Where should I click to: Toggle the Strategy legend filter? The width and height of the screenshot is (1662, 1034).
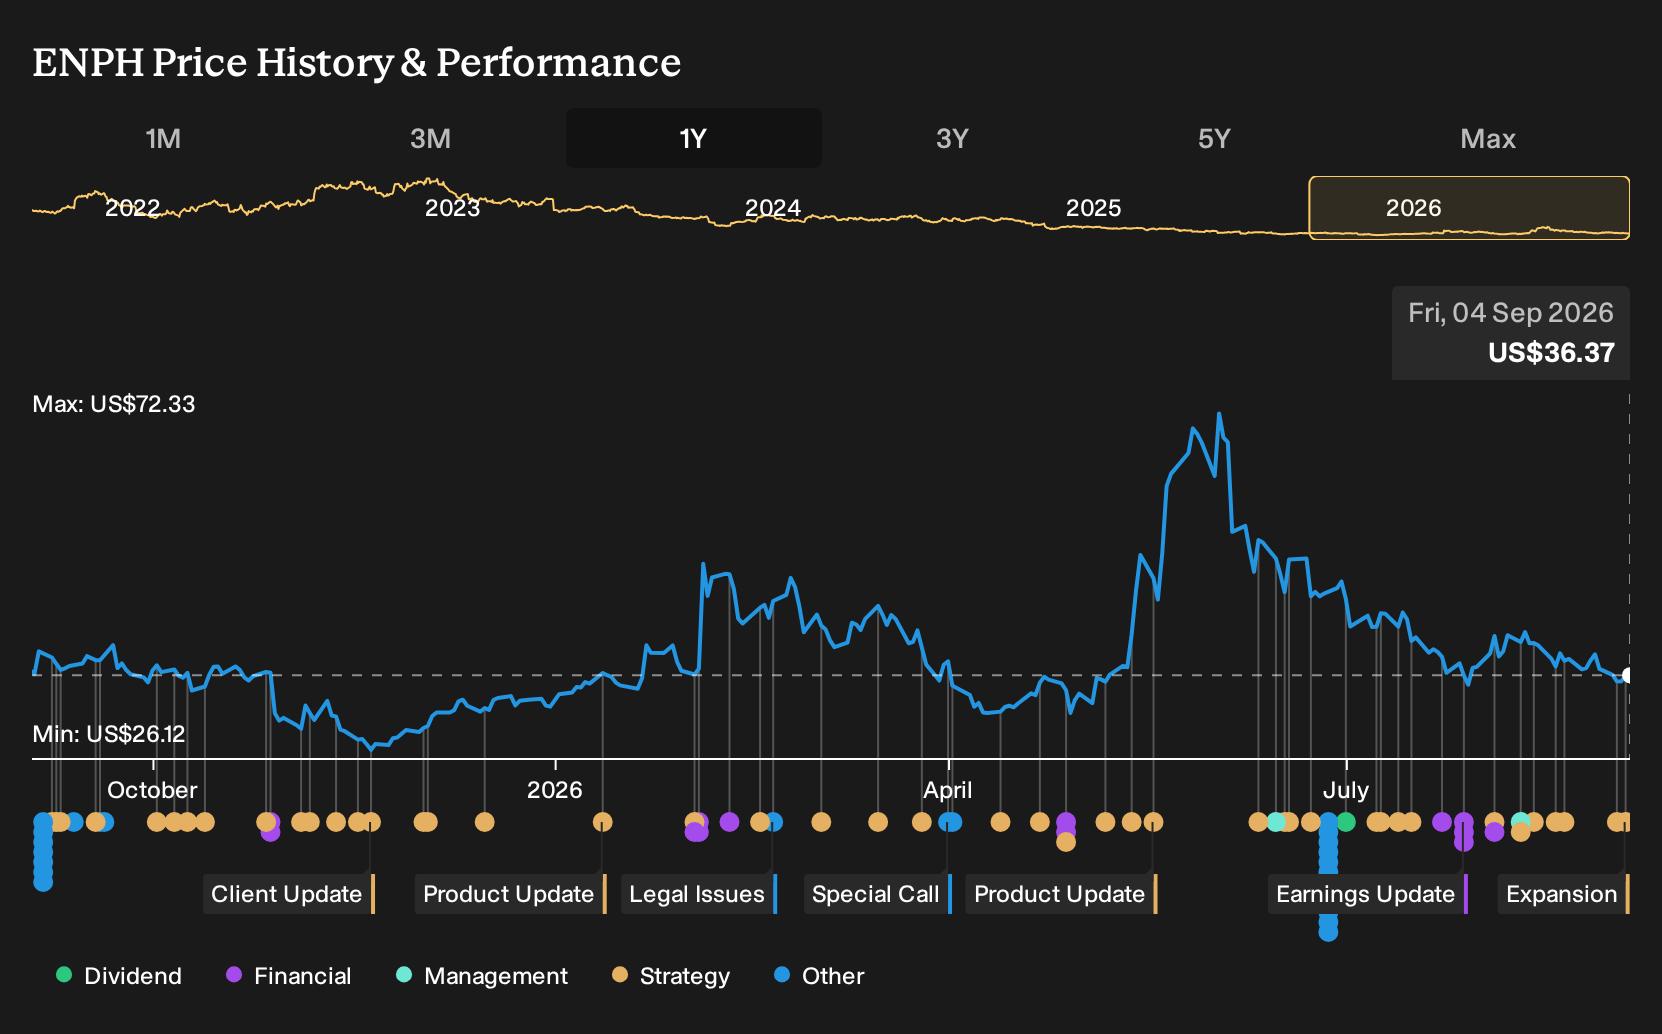click(x=671, y=976)
